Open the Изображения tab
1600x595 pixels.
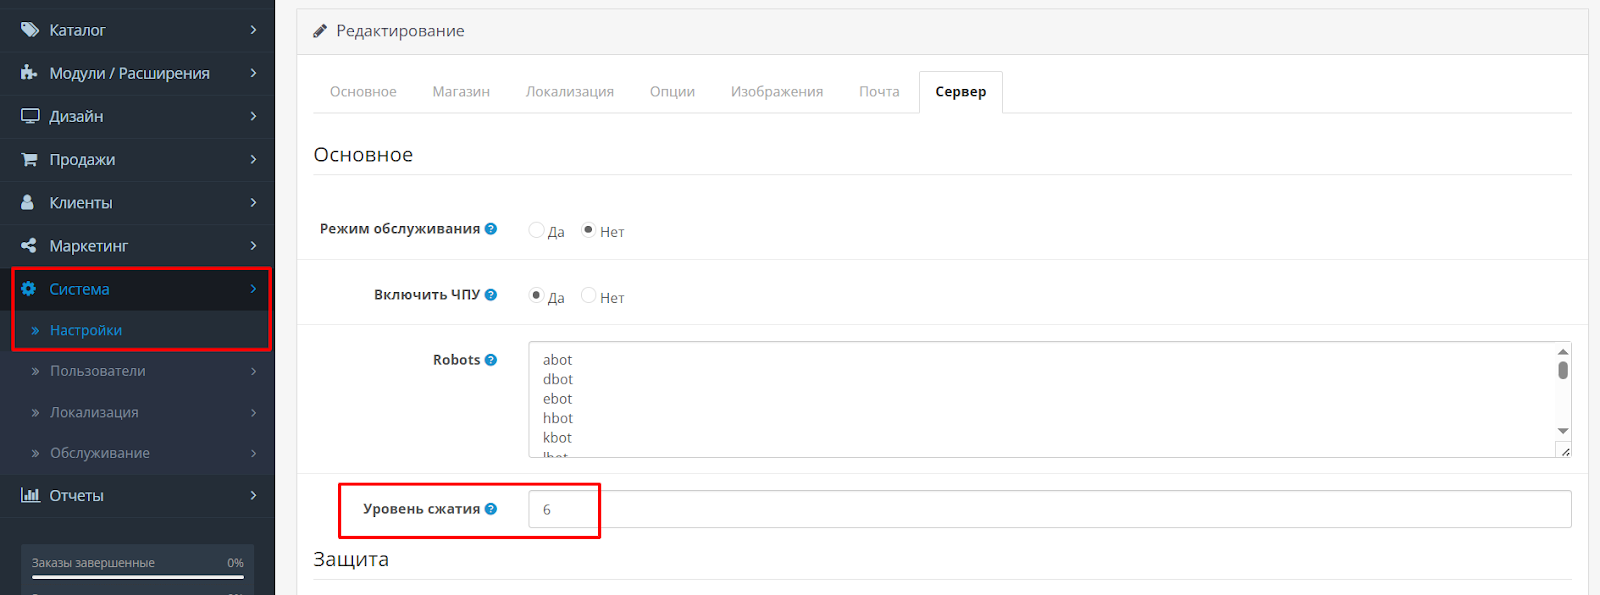pyautogui.click(x=776, y=92)
